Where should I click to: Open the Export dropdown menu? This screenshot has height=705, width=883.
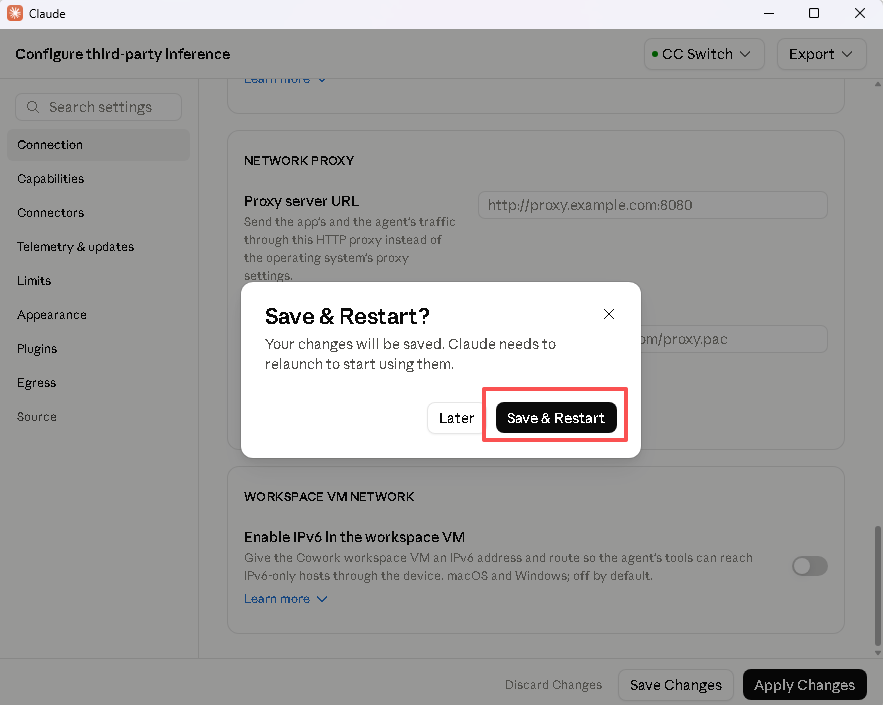click(821, 54)
